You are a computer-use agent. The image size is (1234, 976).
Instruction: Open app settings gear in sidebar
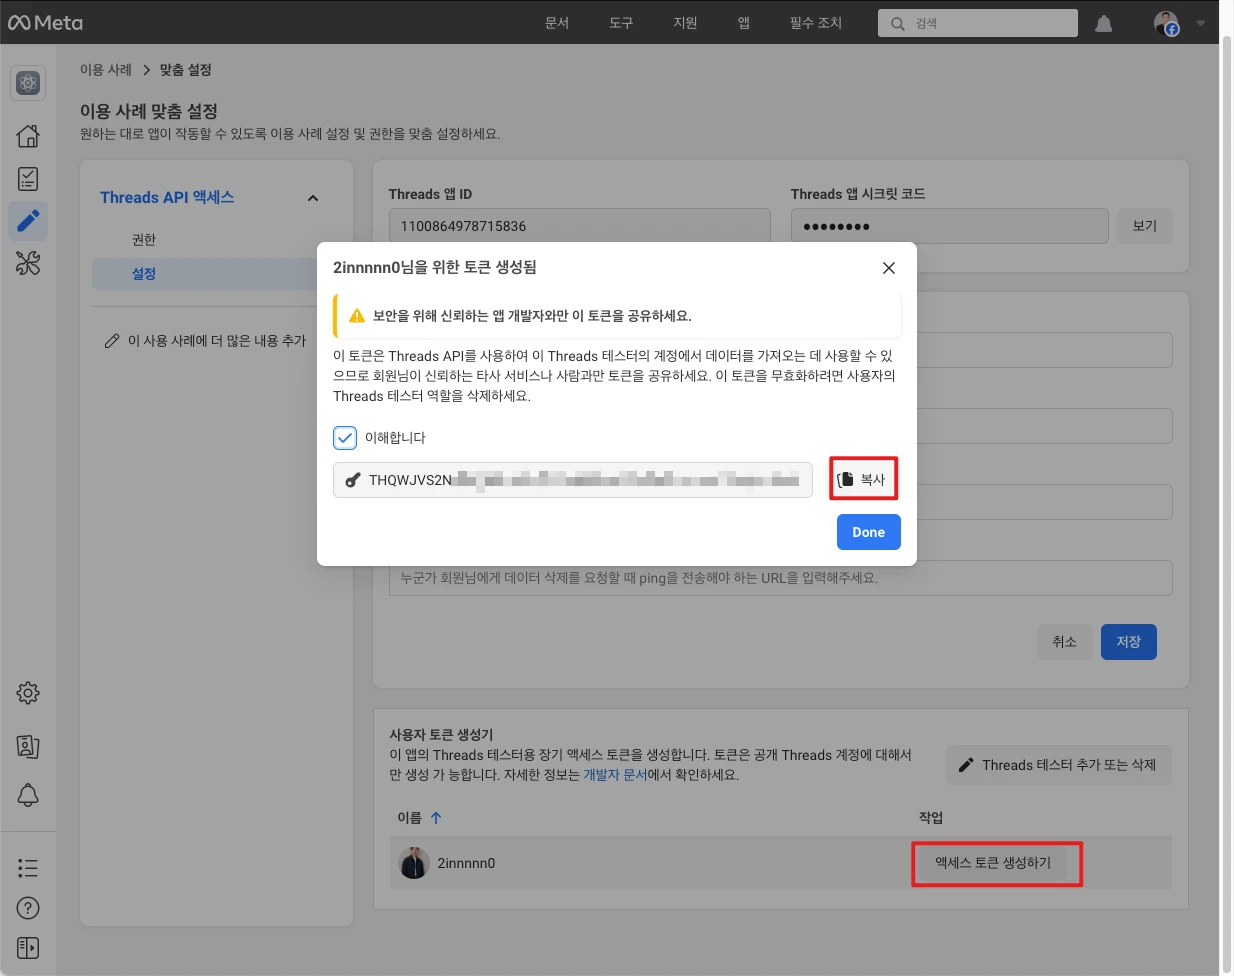click(x=28, y=693)
